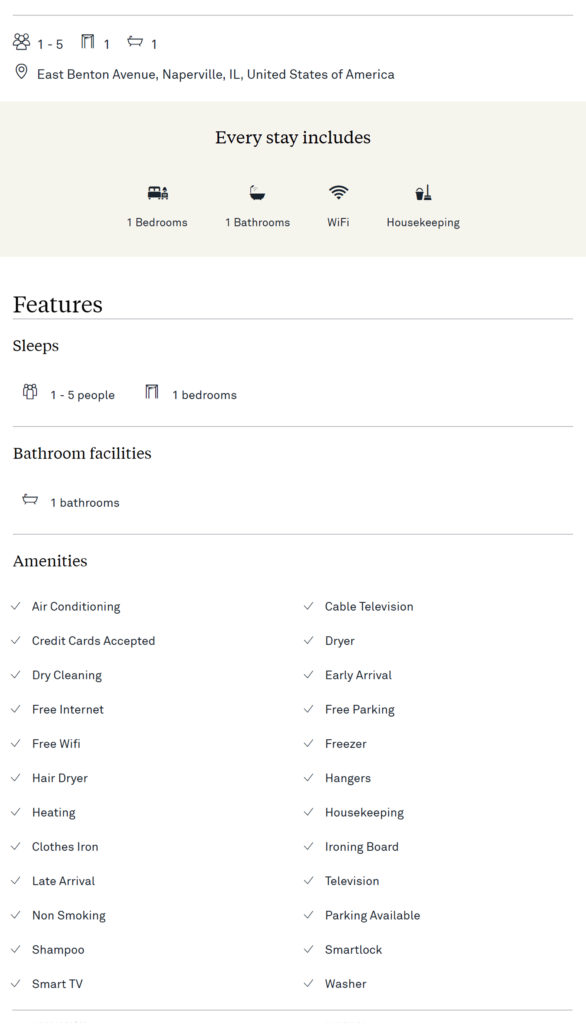Click the Housekeeping bucket and mop icon
This screenshot has height=1024, width=586.
pyautogui.click(x=423, y=192)
